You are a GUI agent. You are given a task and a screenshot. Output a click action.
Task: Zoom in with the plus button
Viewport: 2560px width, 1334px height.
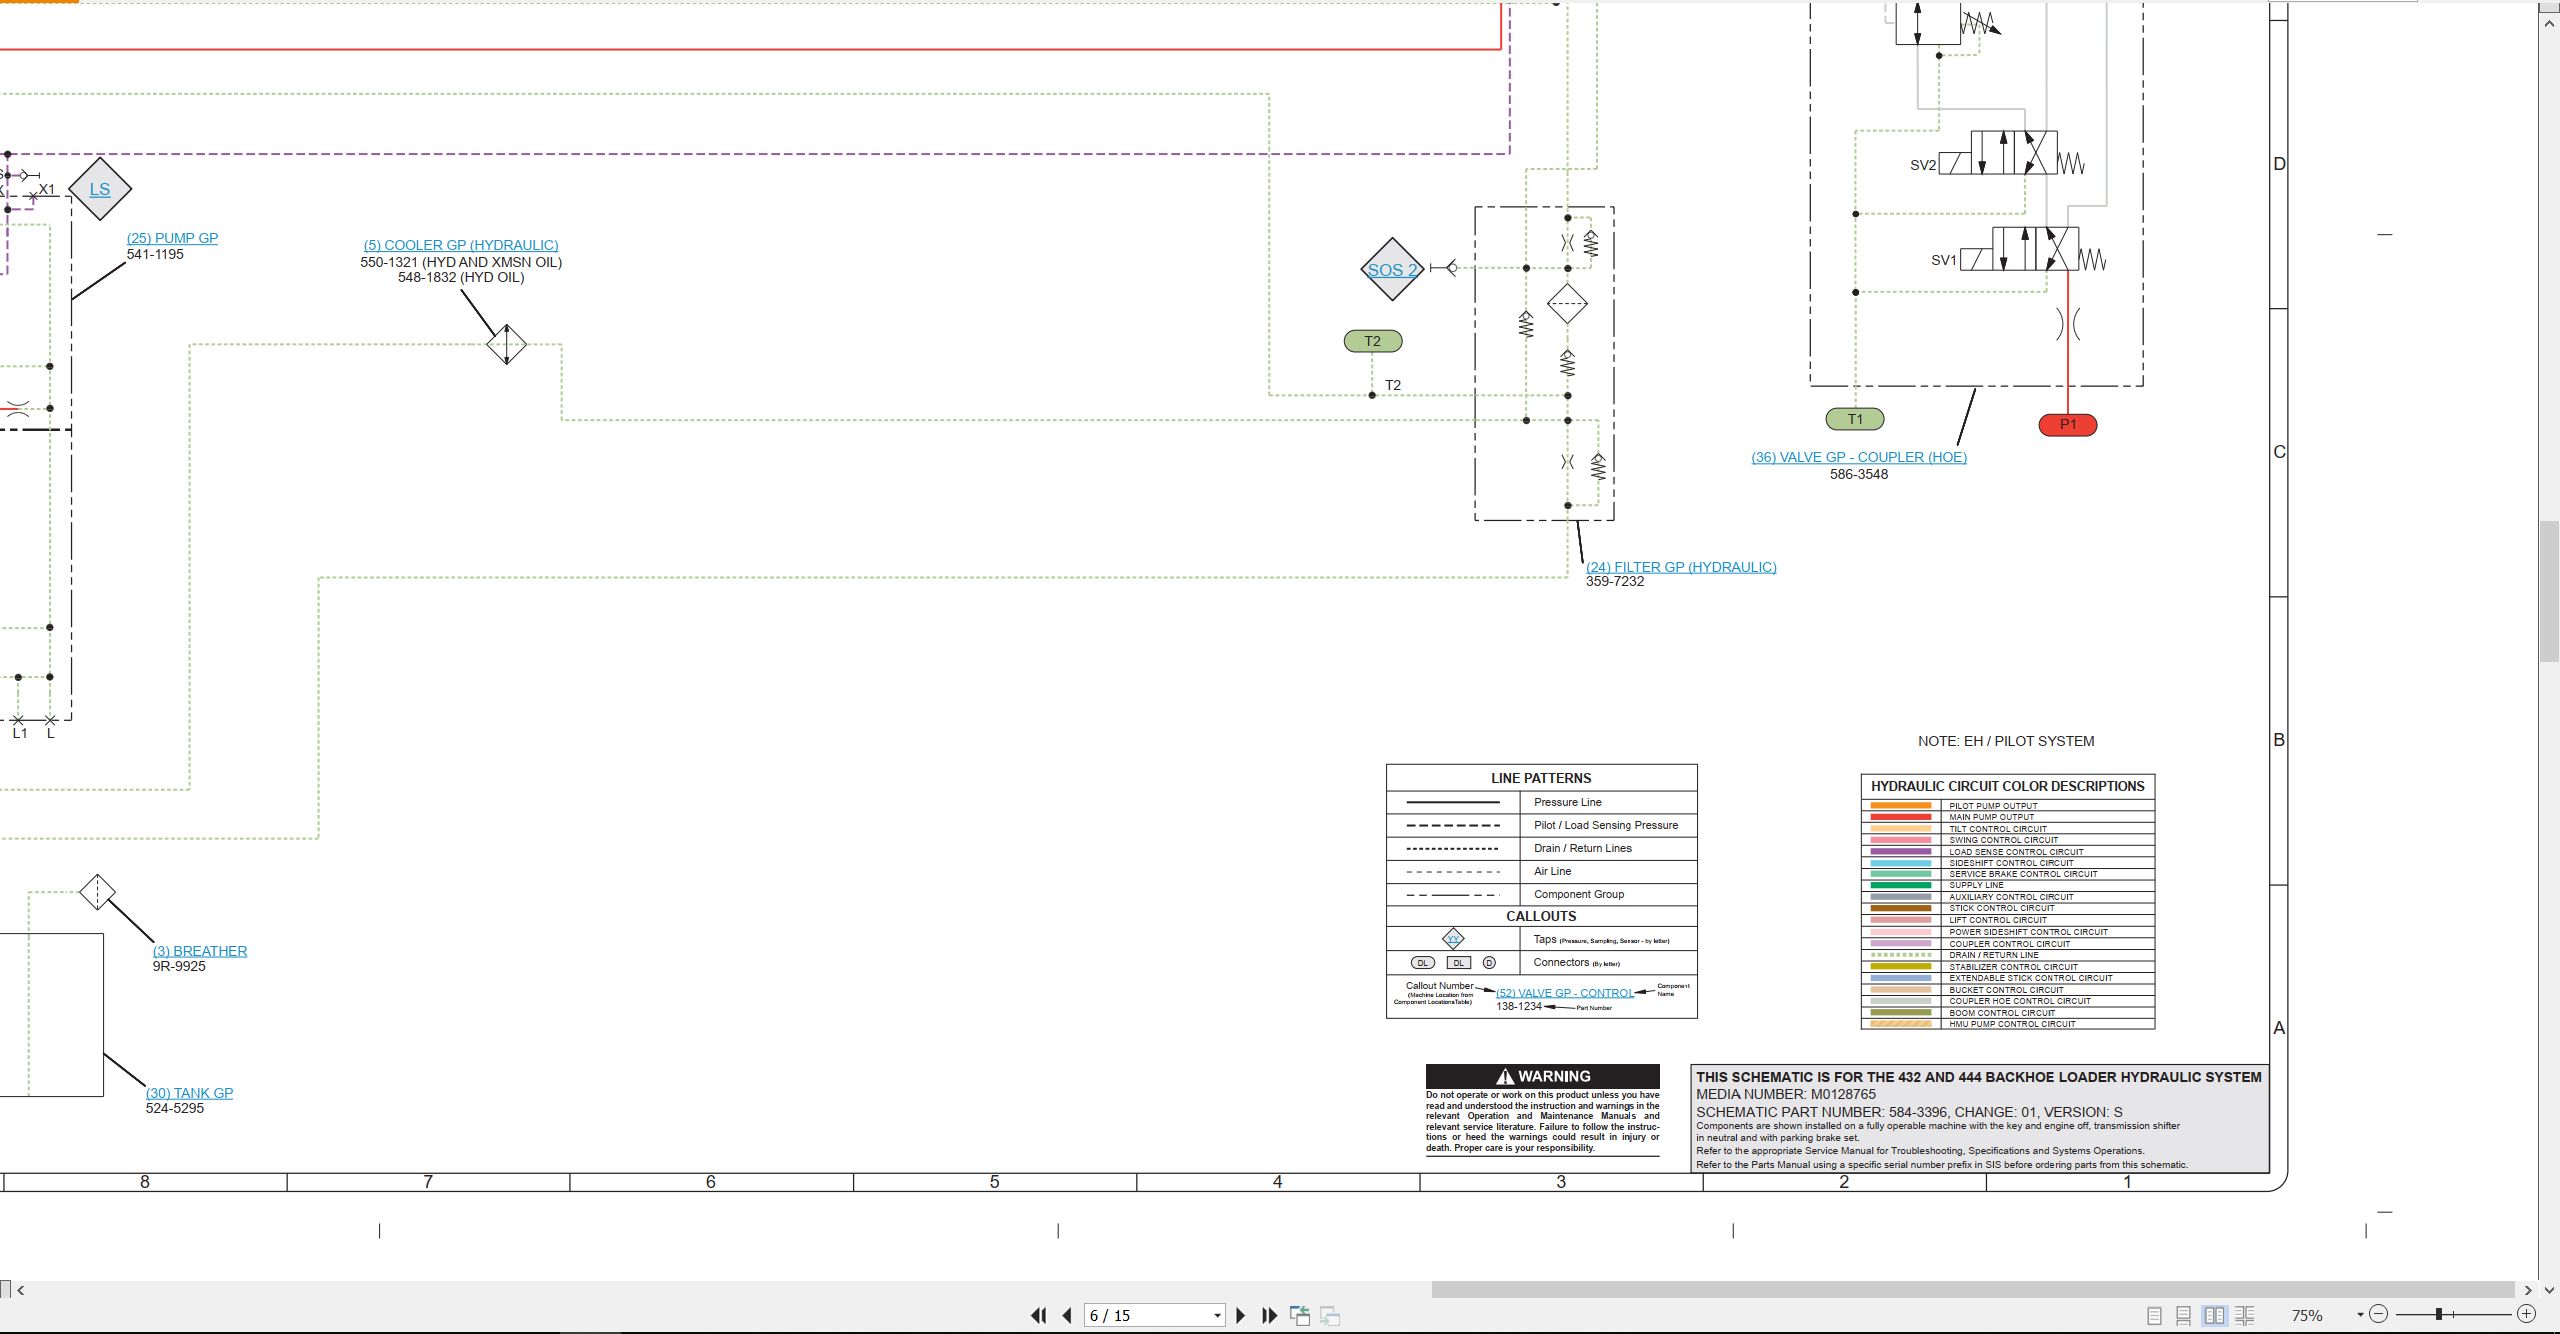point(2526,1314)
